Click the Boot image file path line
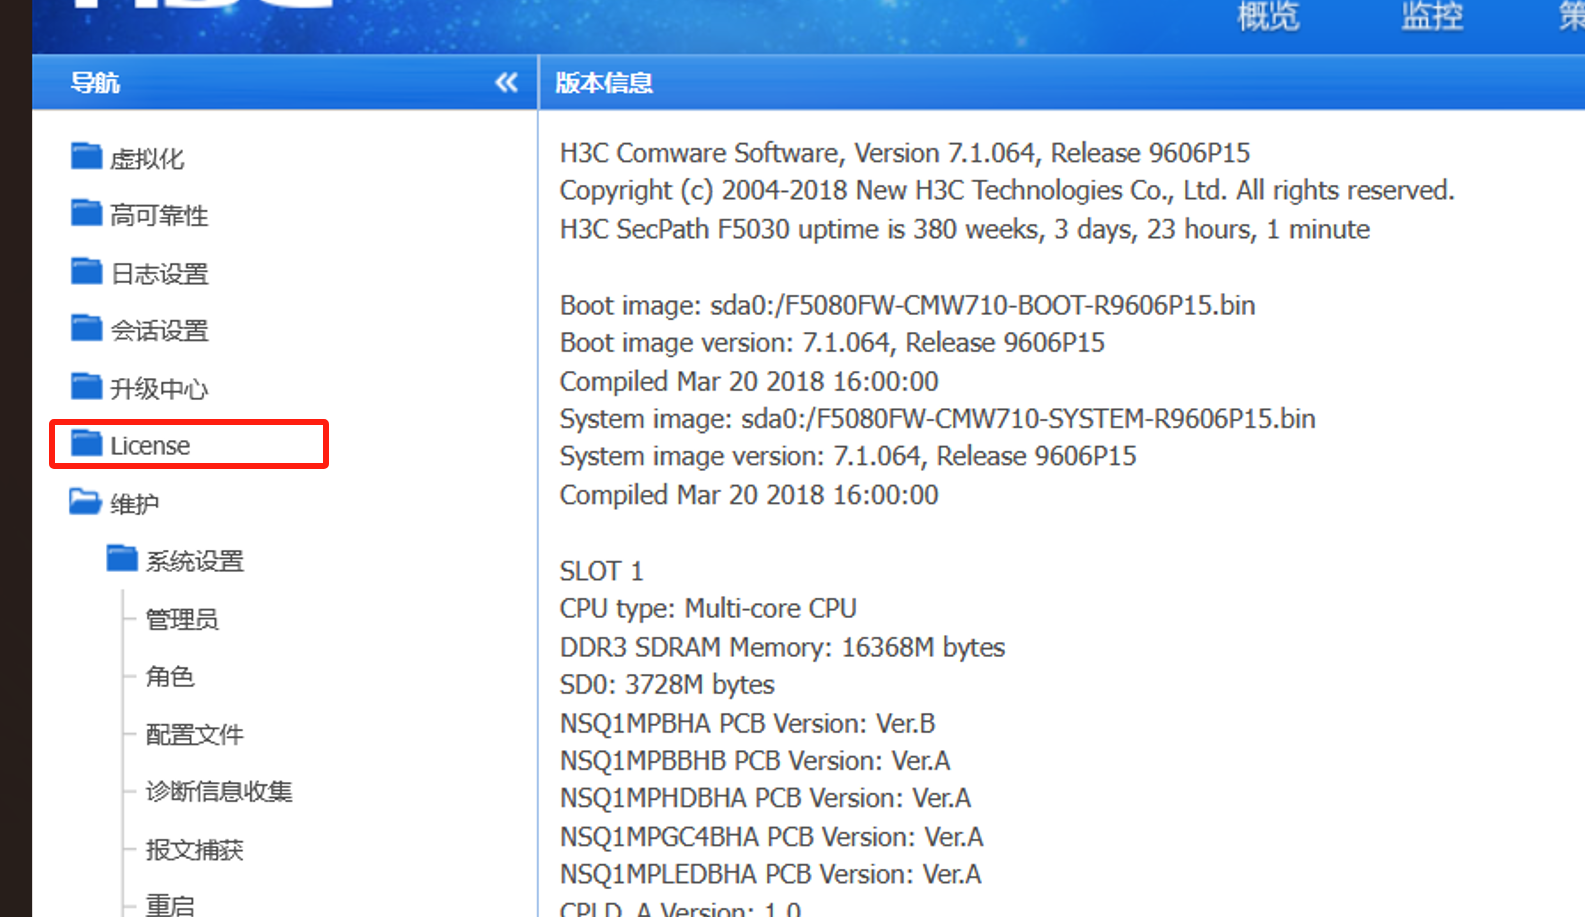 coord(908,305)
